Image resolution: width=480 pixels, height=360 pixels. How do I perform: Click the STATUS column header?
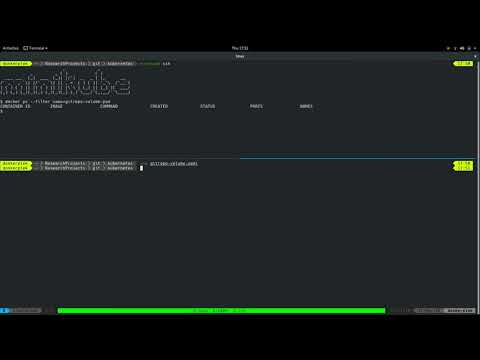point(207,106)
